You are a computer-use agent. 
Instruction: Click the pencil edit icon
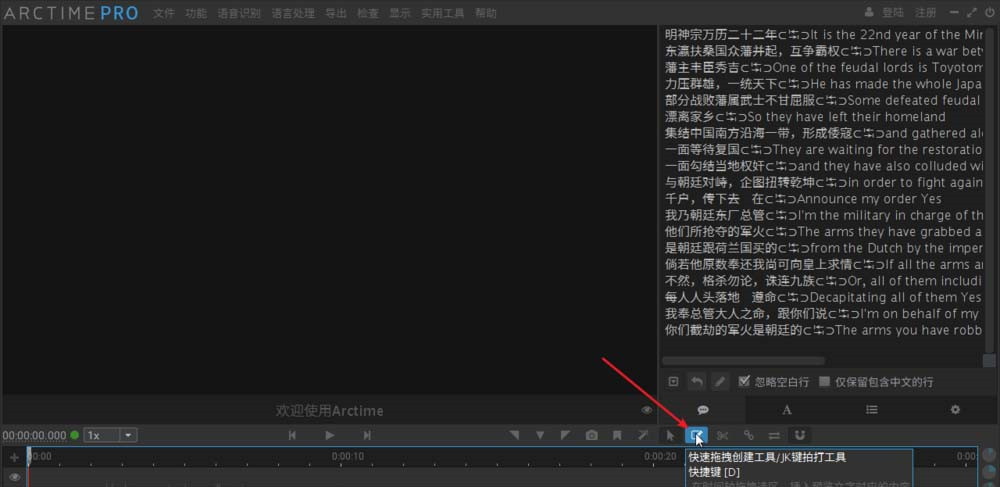719,382
